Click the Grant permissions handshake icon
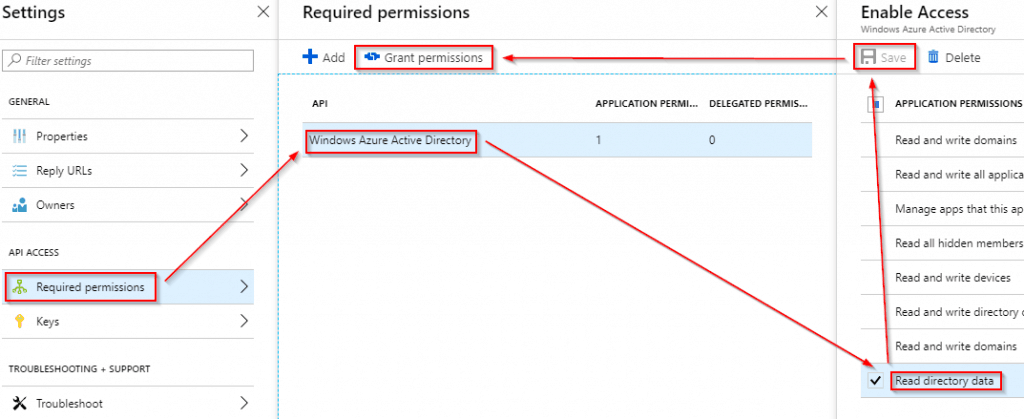Image resolution: width=1024 pixels, height=419 pixels. (372, 57)
